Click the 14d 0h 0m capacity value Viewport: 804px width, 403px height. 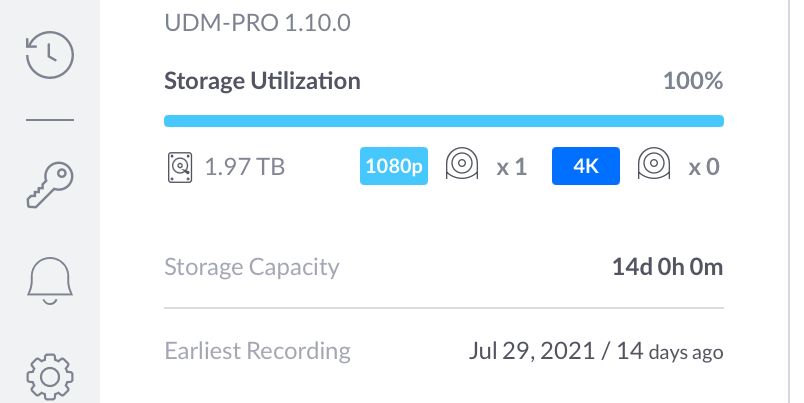(667, 267)
